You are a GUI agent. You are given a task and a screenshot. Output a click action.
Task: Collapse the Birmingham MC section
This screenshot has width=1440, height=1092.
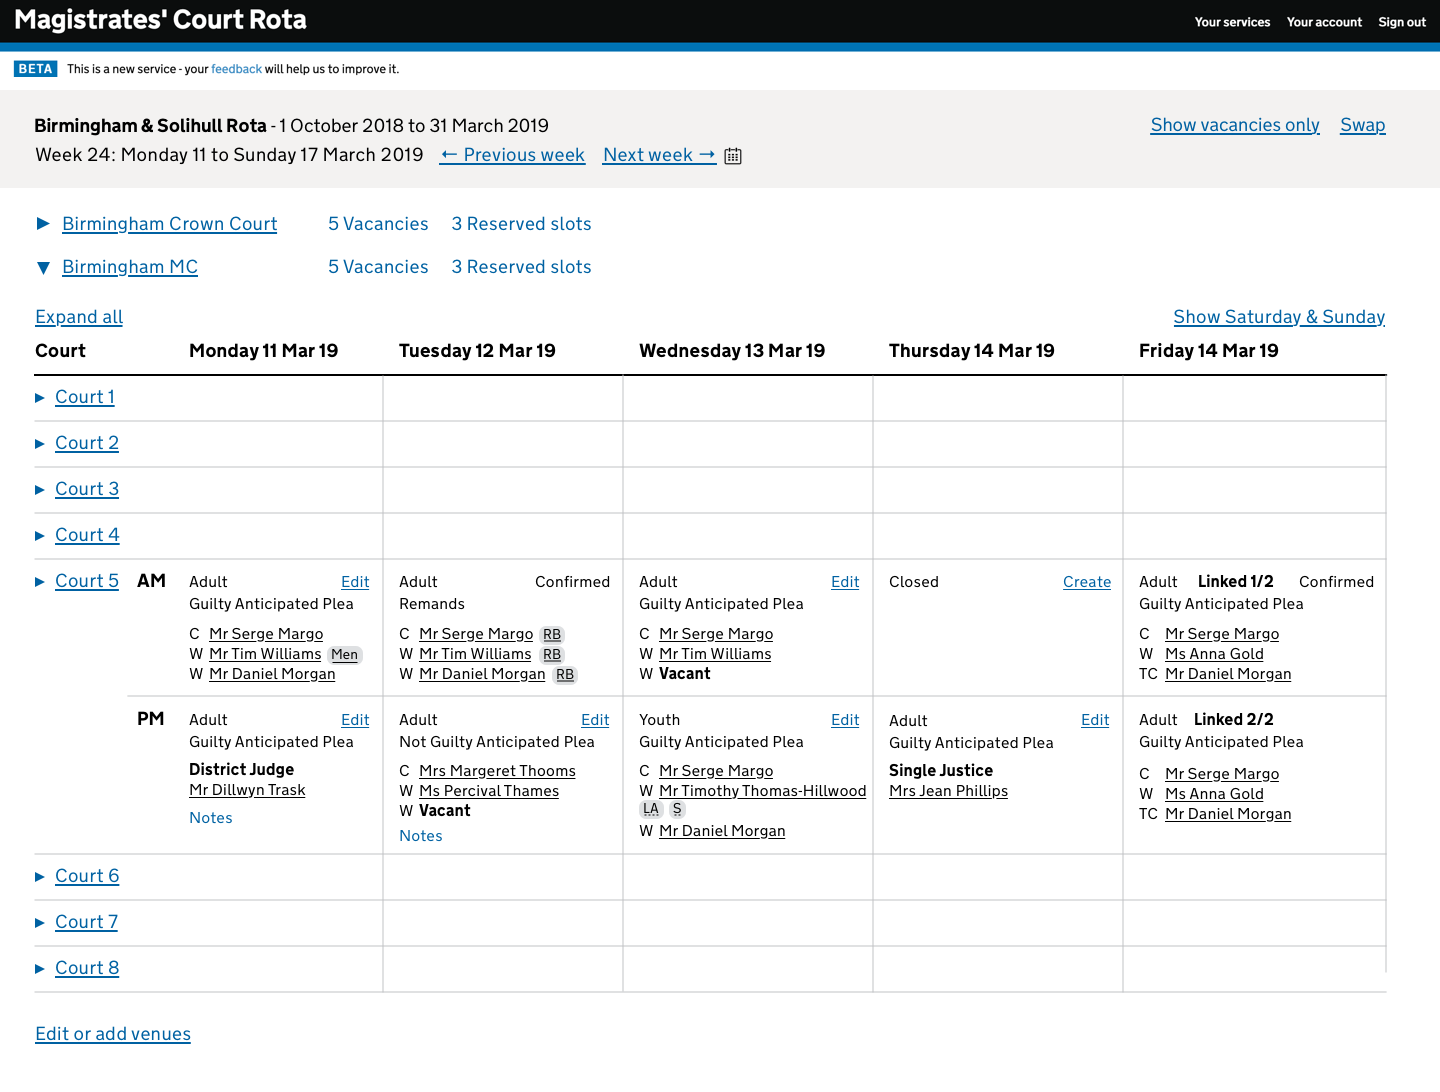click(129, 267)
